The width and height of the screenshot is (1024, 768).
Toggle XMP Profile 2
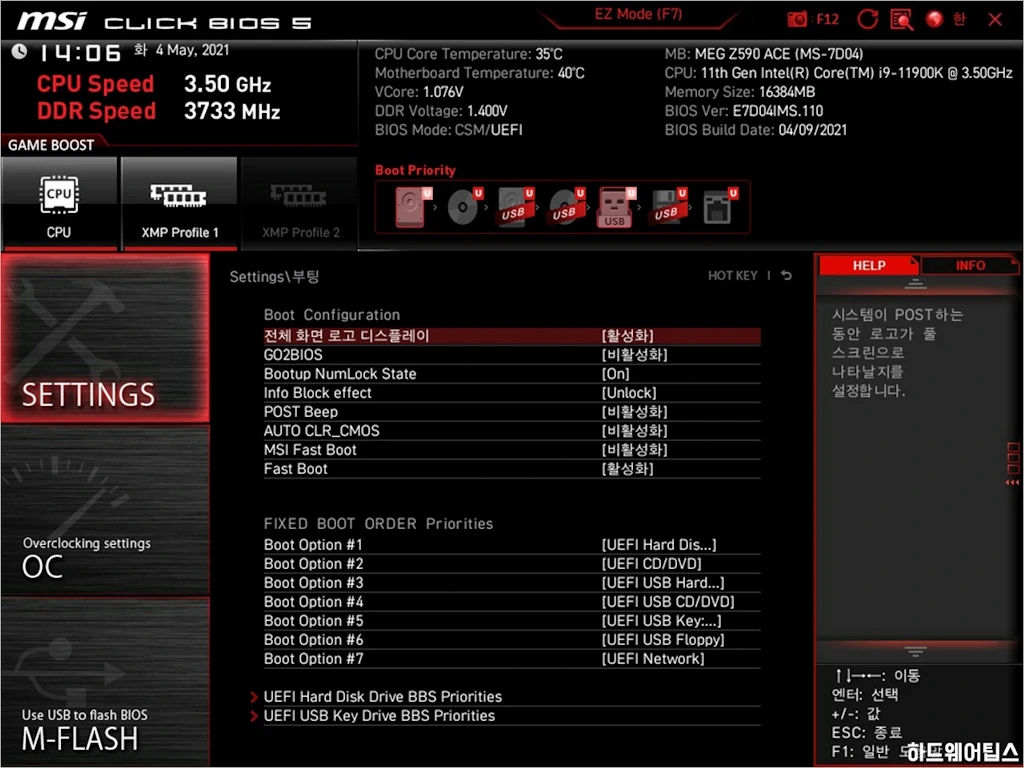tap(300, 203)
